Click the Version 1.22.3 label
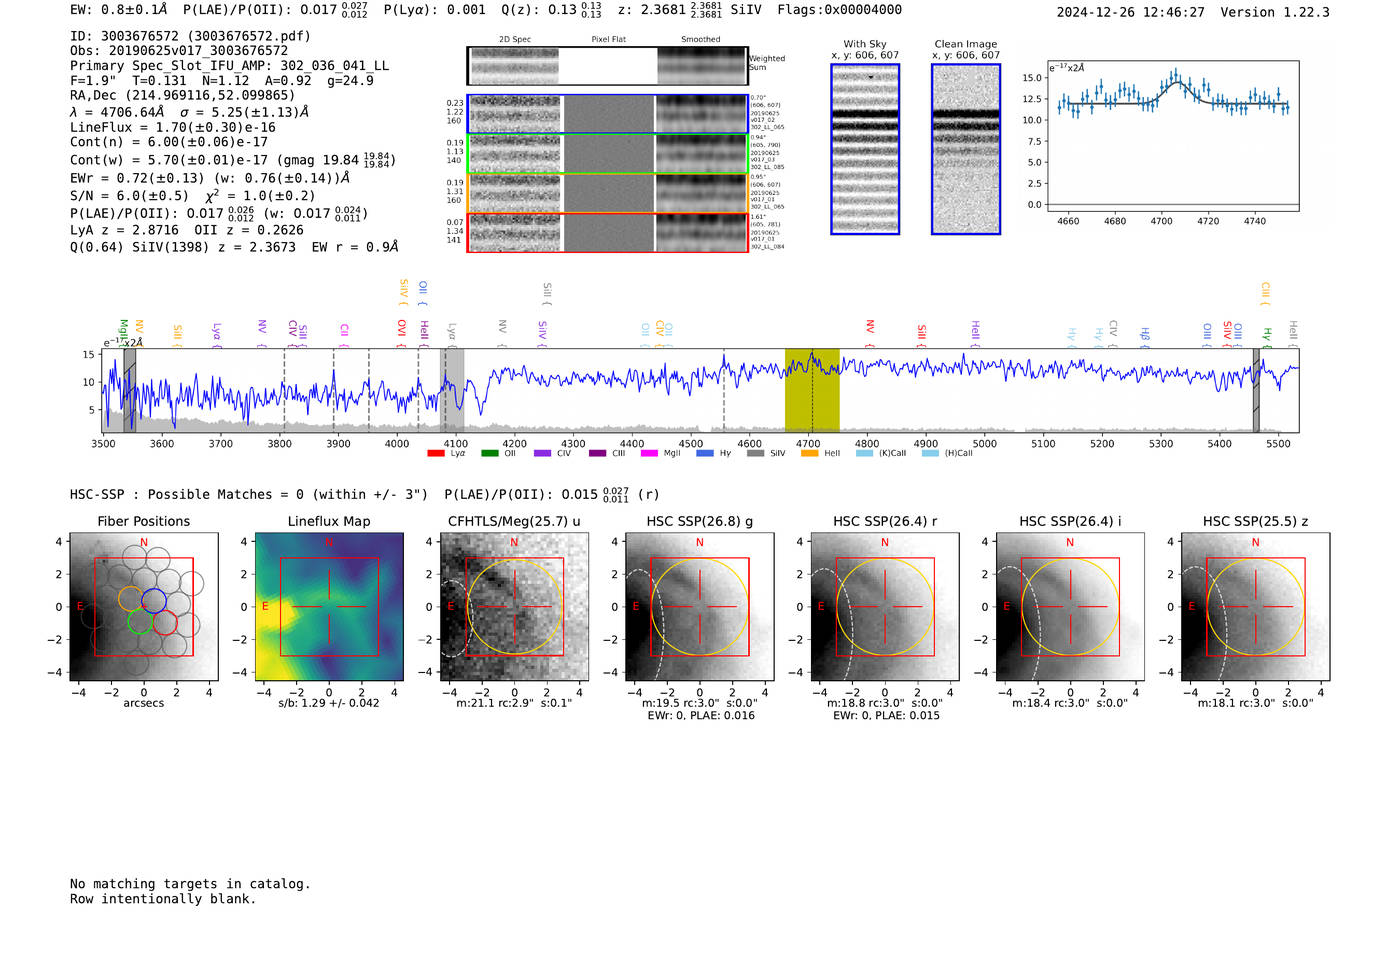The image size is (1400, 953). tap(1276, 13)
